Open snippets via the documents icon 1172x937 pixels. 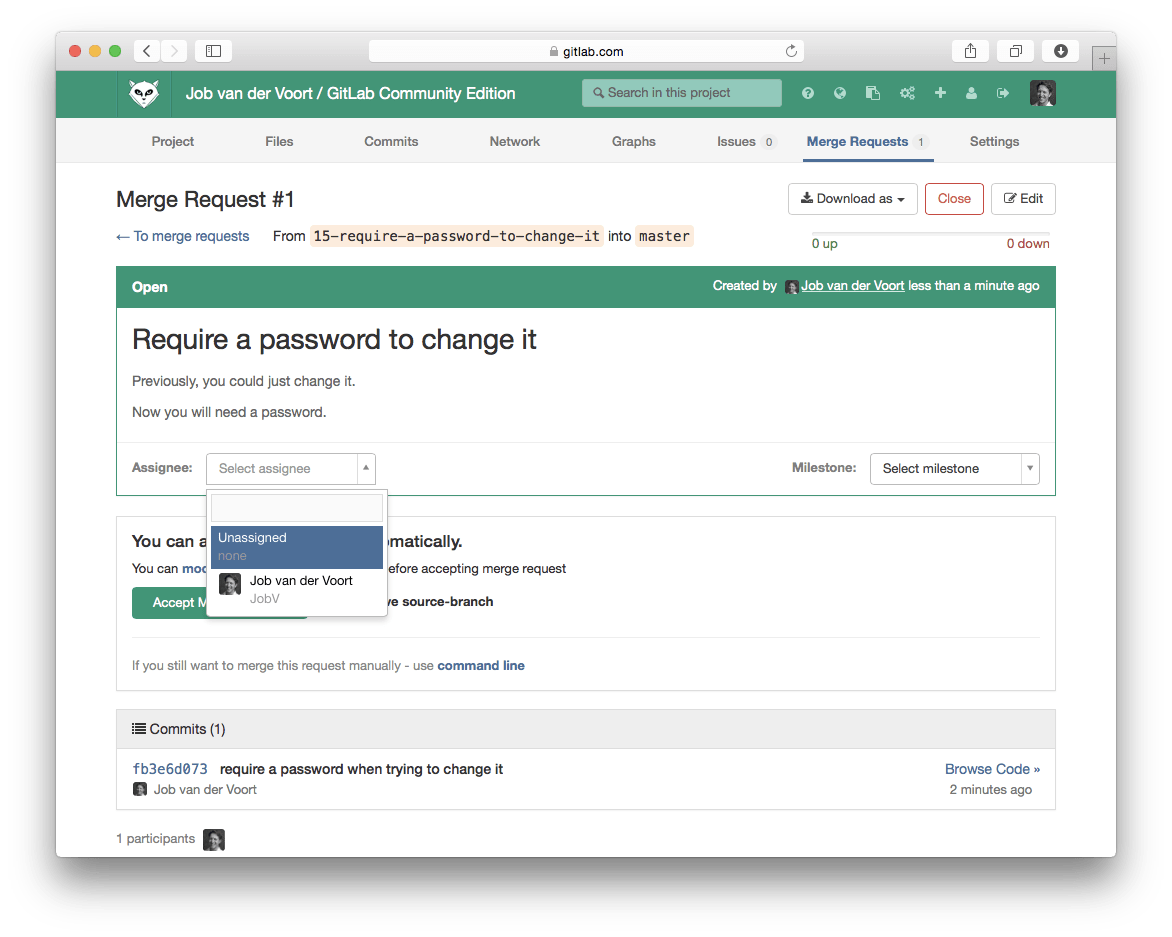(x=873, y=93)
